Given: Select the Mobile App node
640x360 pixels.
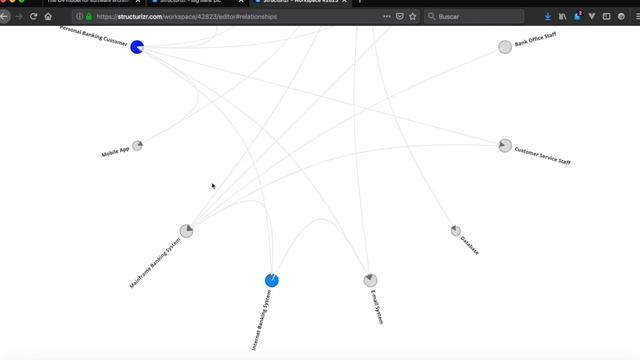Looking at the screenshot, I should point(138,146).
